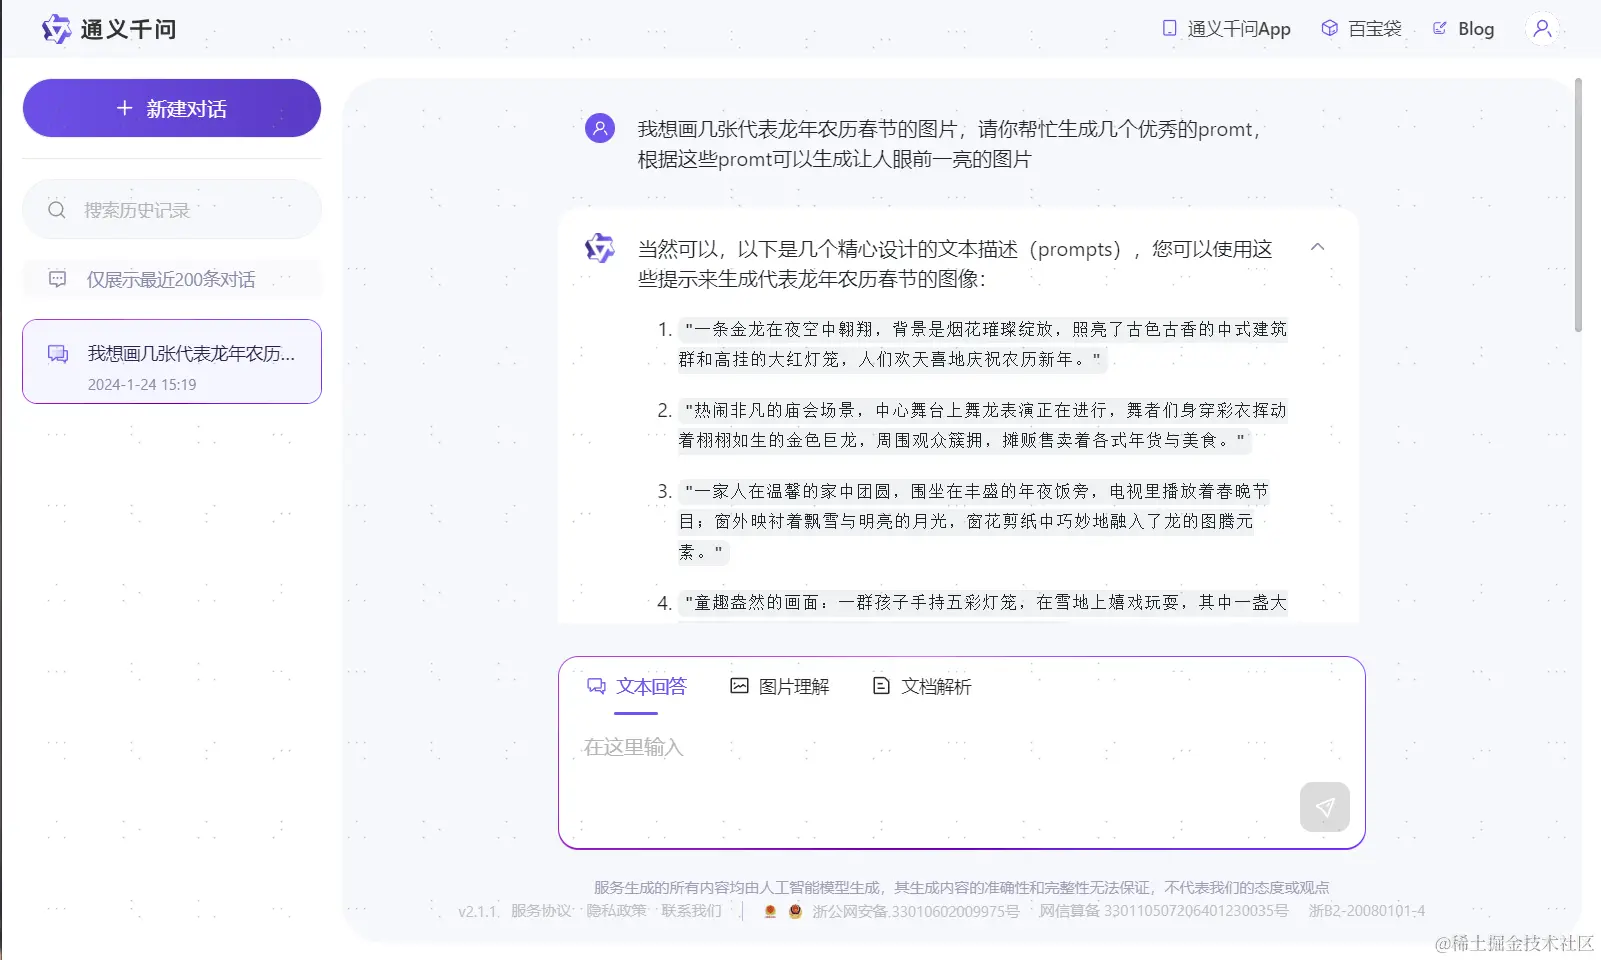Open the 网信算备 filing number link
Viewport: 1601px width, 960px height.
point(1164,911)
